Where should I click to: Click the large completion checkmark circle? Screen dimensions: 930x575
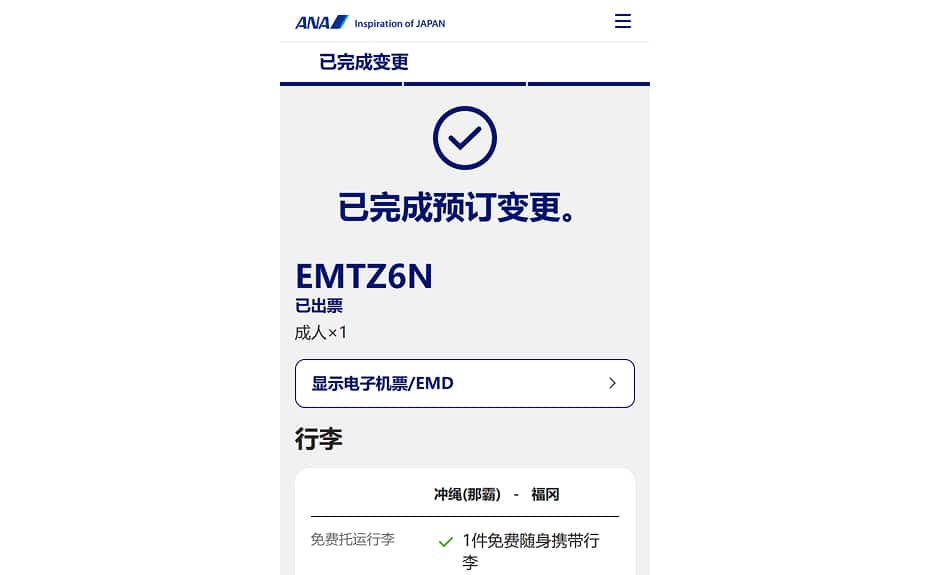[464, 138]
